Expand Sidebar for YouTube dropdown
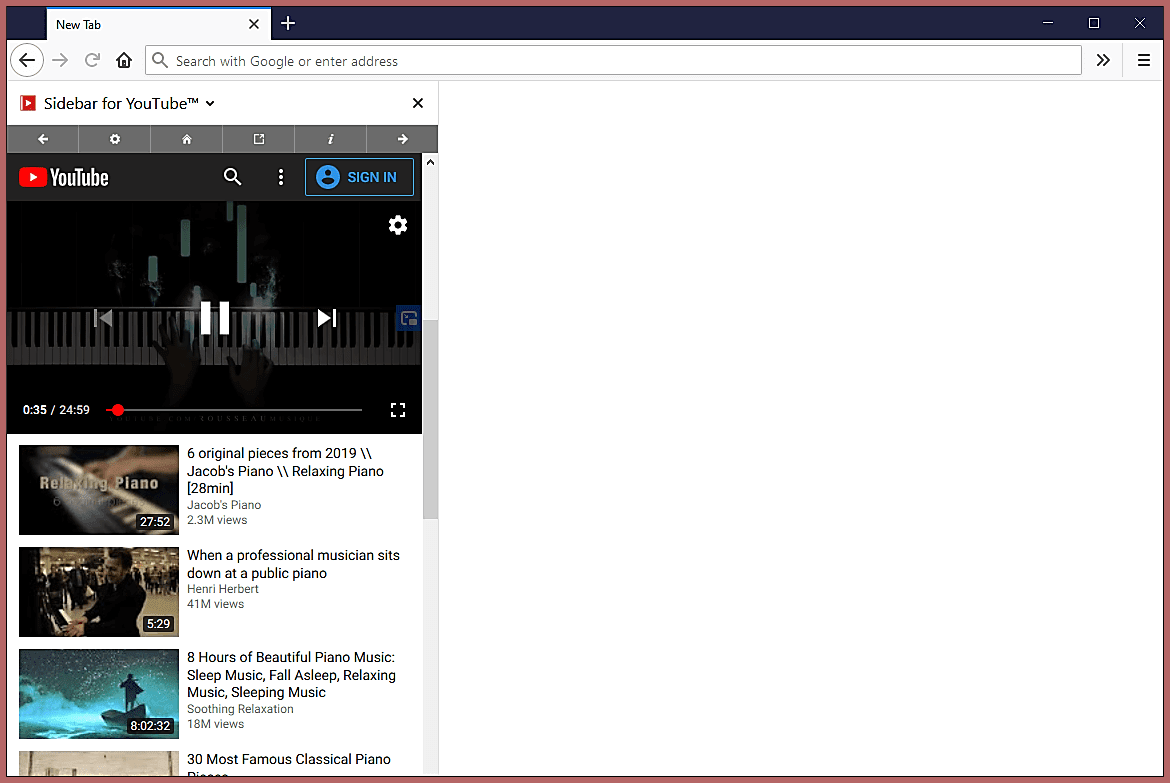The width and height of the screenshot is (1170, 783). [x=210, y=104]
